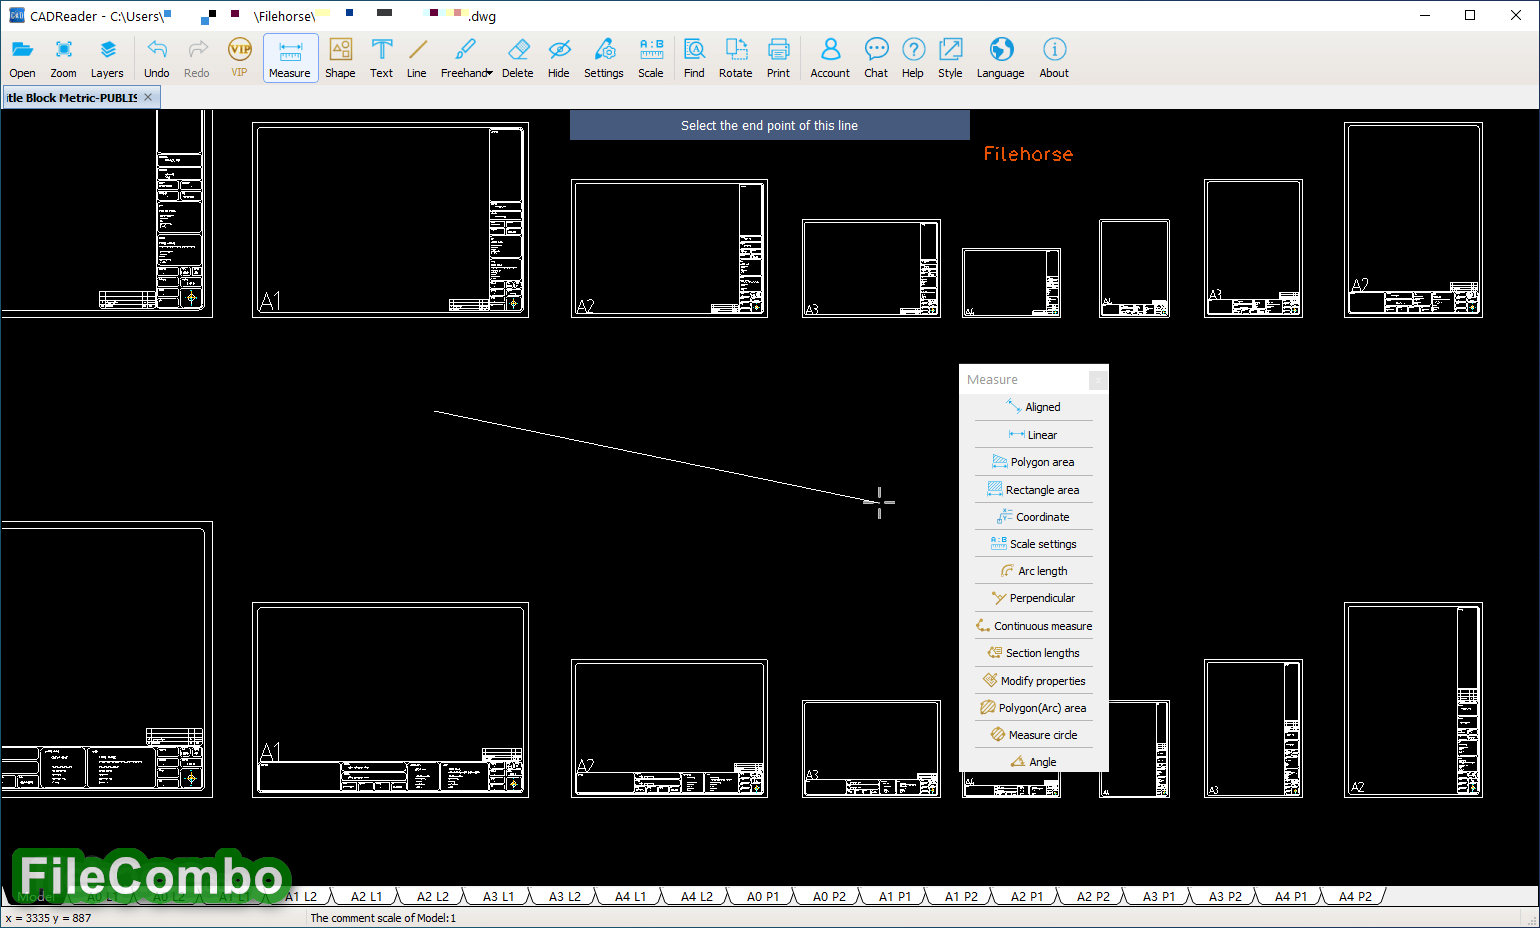The width and height of the screenshot is (1540, 928).
Task: Select the Measure tool in the toolbar
Action: click(x=290, y=58)
